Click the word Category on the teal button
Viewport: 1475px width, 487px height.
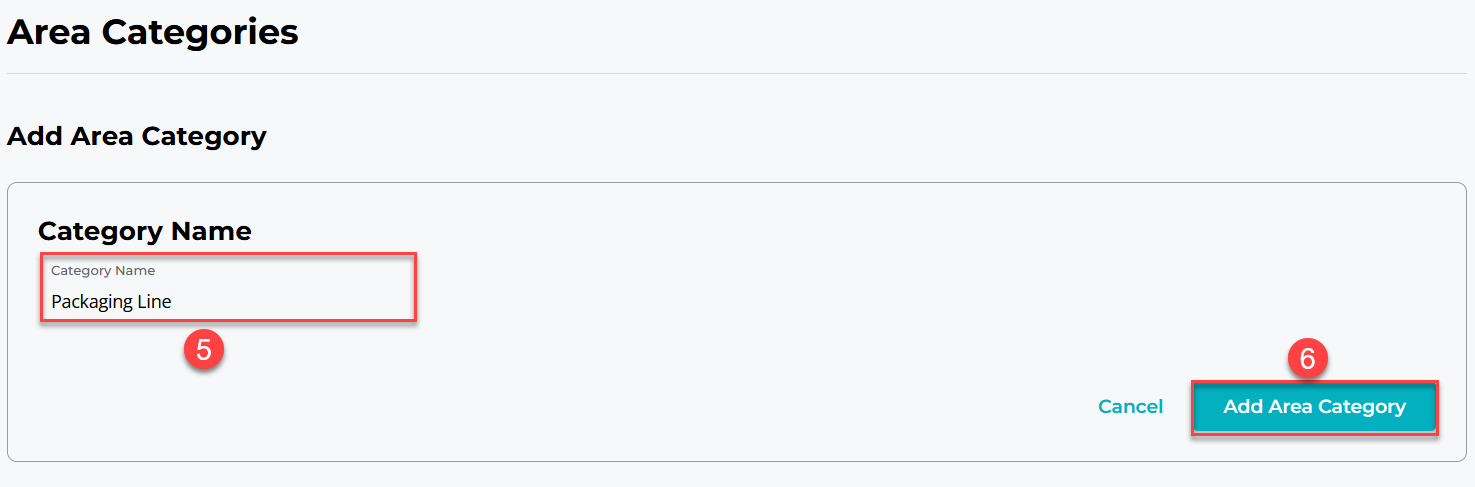1362,407
